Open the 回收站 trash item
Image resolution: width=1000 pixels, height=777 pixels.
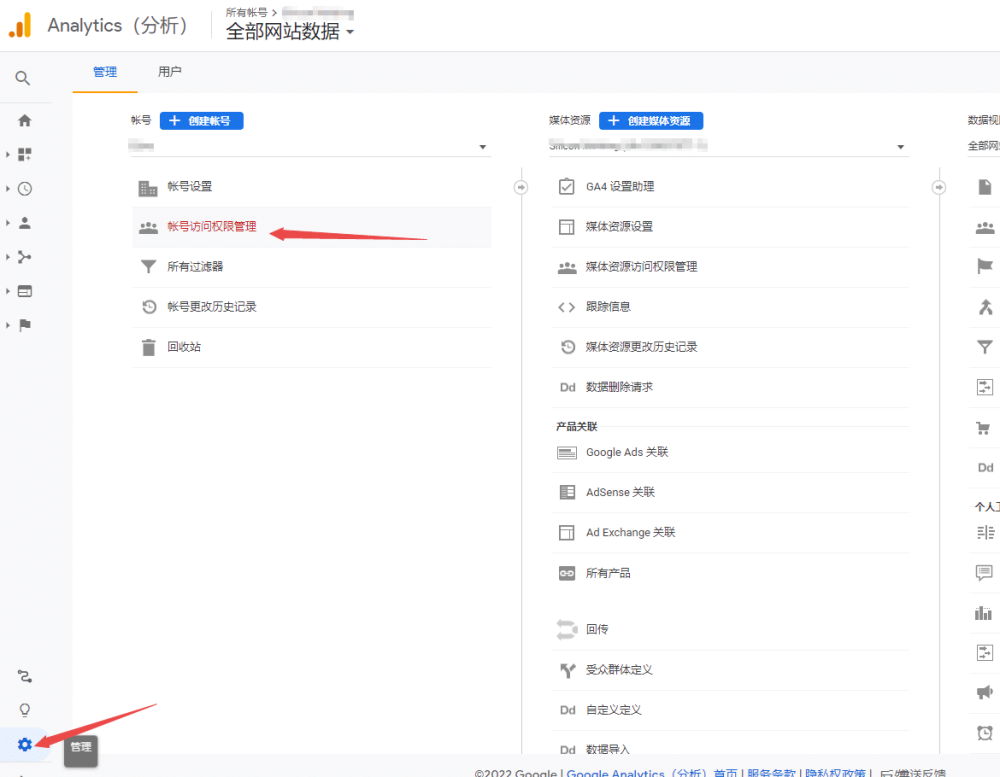pyautogui.click(x=184, y=347)
